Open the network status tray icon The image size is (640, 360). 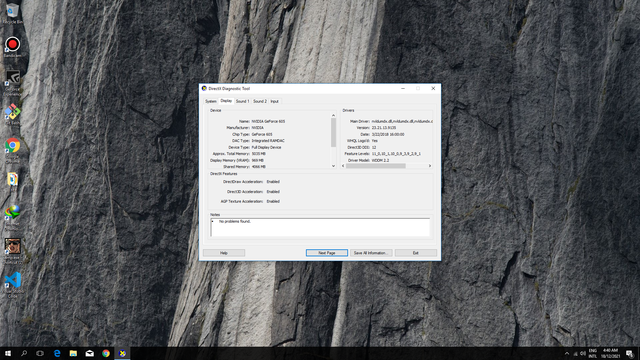point(576,353)
